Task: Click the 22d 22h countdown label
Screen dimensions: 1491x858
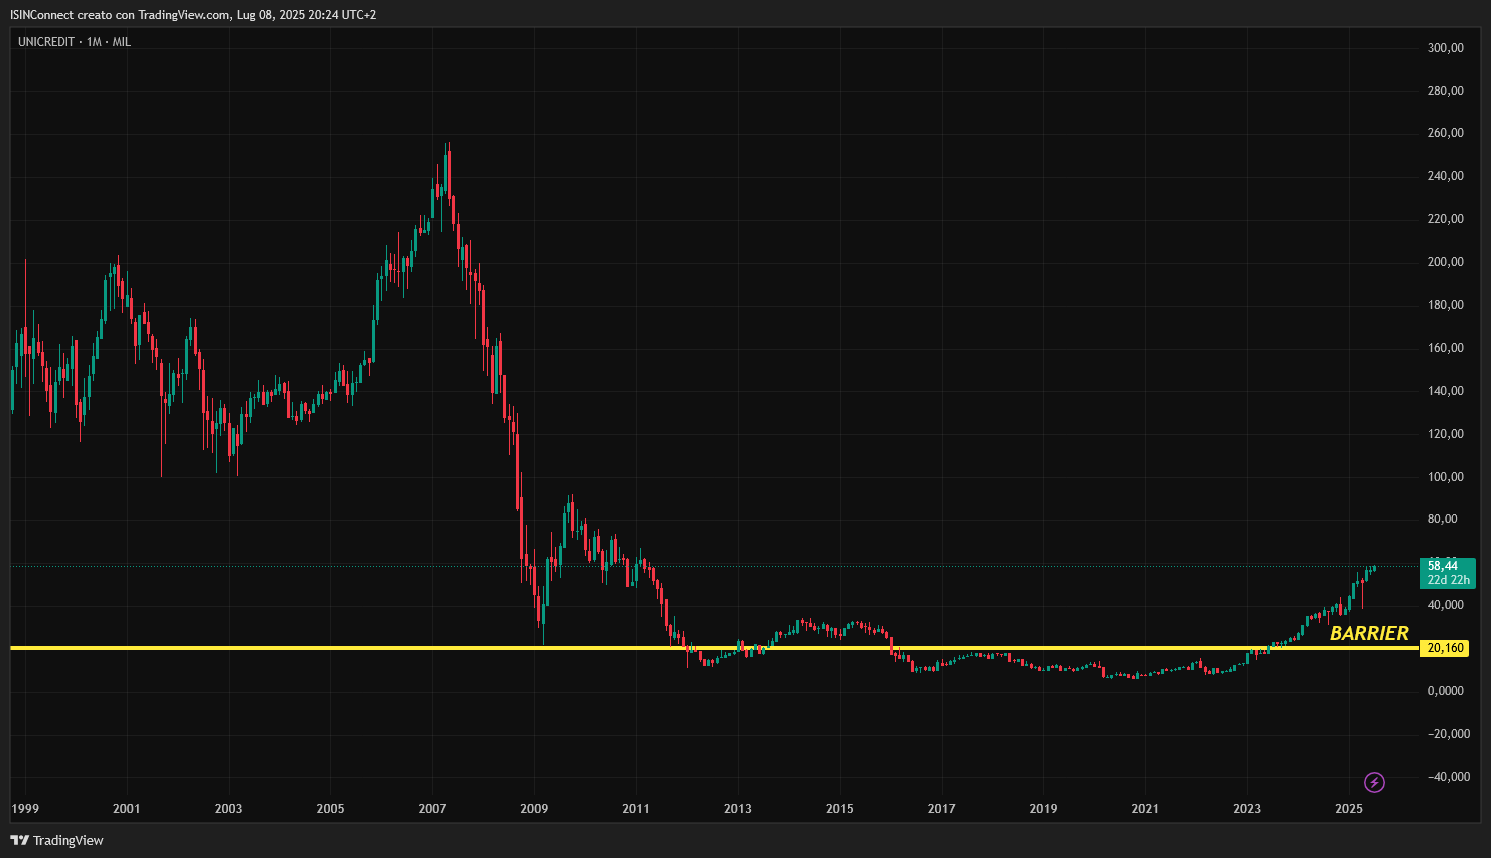Action: (x=1449, y=580)
